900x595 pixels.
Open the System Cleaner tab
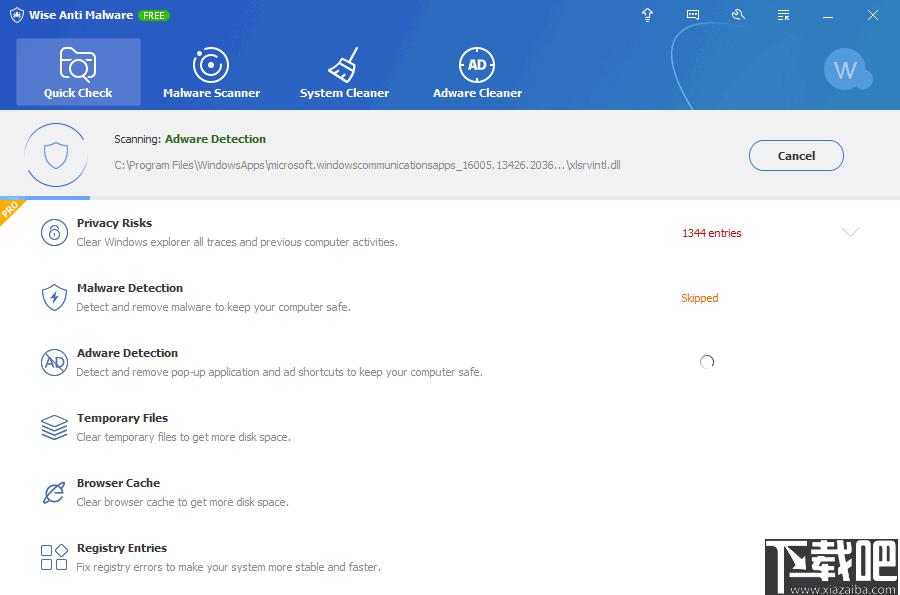coord(344,72)
